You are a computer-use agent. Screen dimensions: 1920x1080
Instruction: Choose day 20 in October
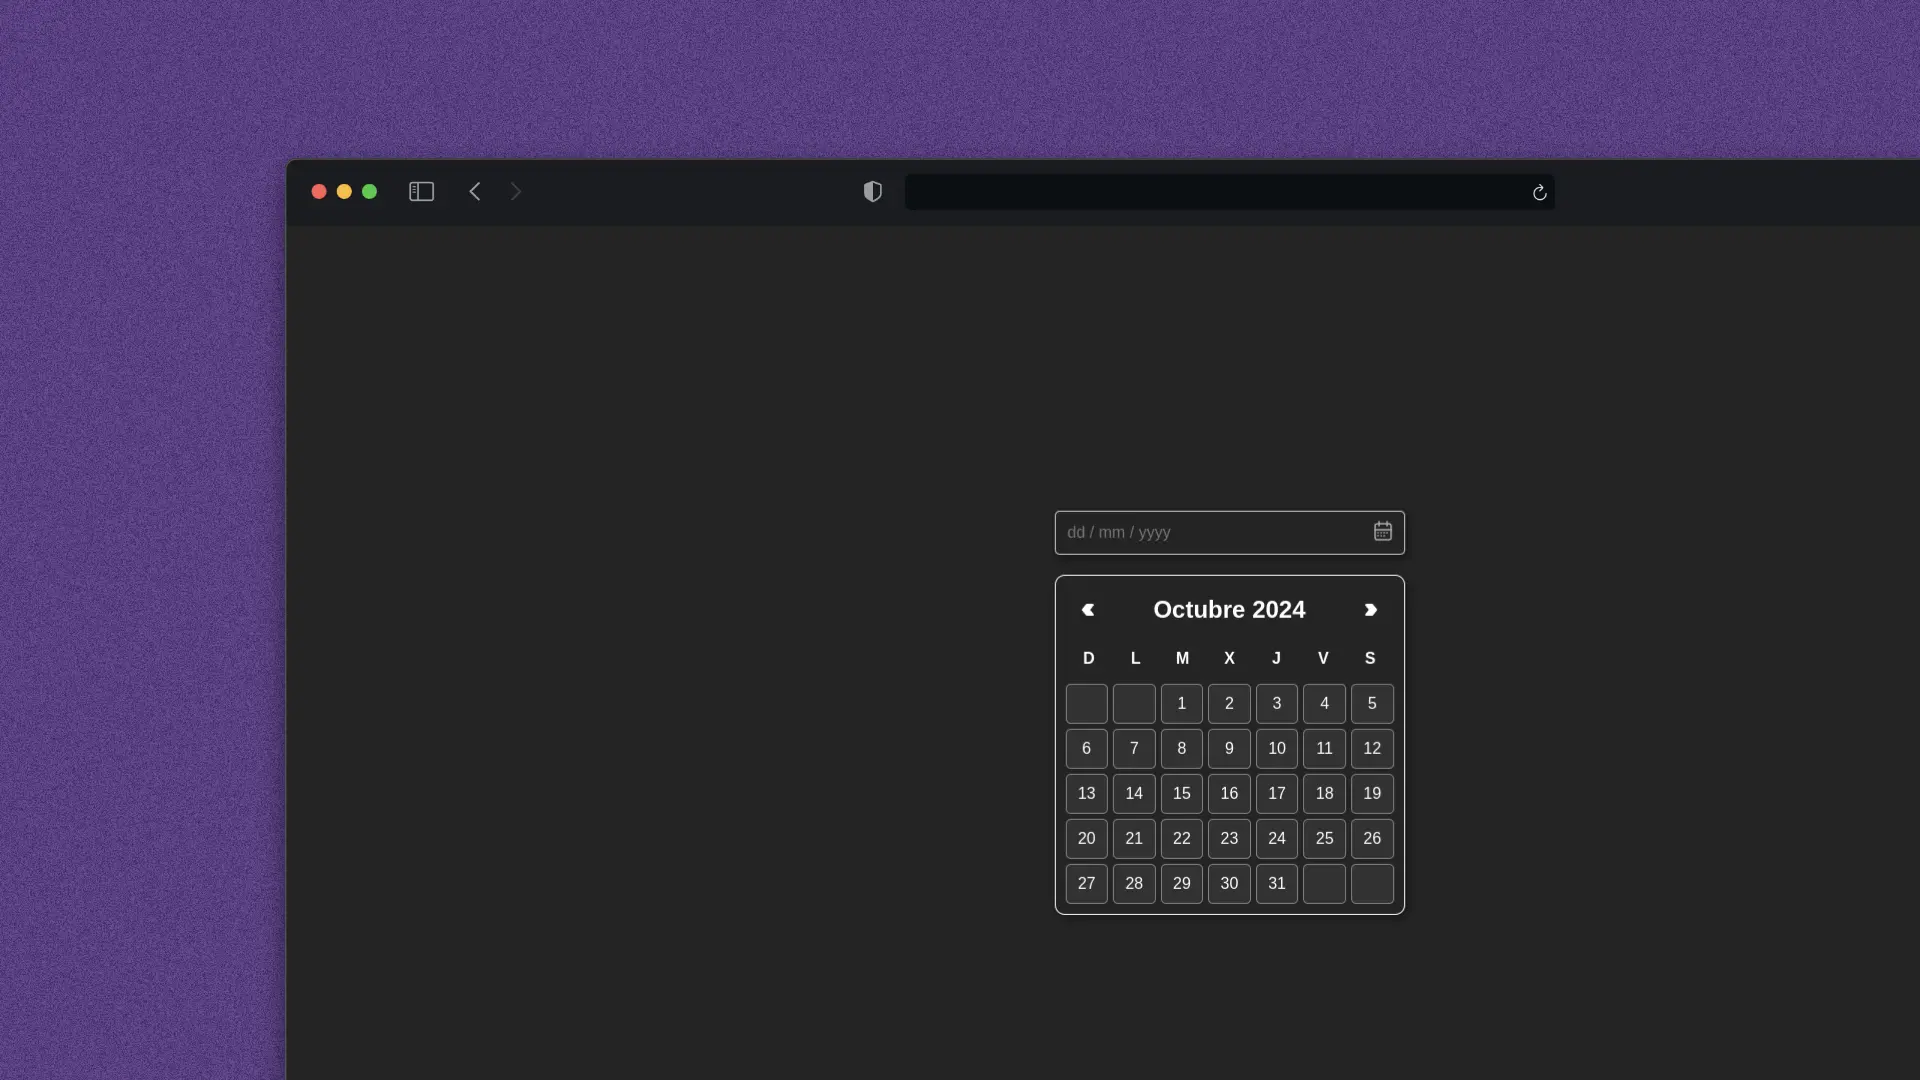click(x=1086, y=839)
